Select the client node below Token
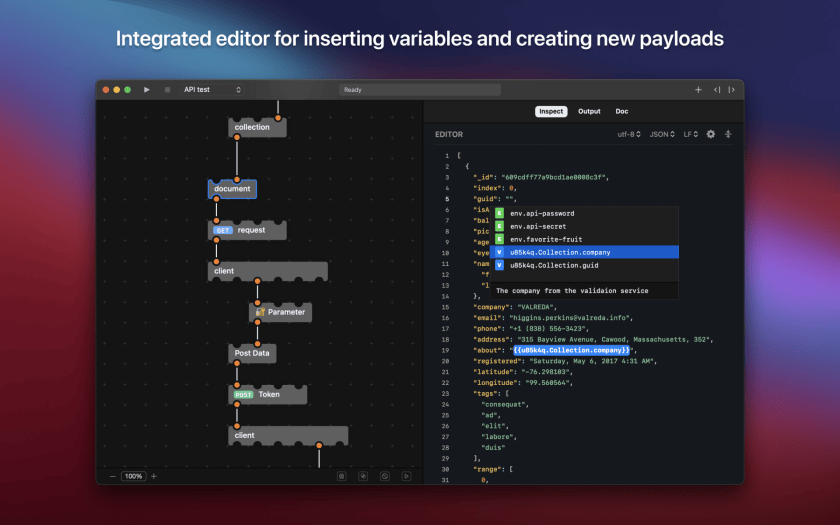The height and width of the screenshot is (525, 840). (x=288, y=436)
